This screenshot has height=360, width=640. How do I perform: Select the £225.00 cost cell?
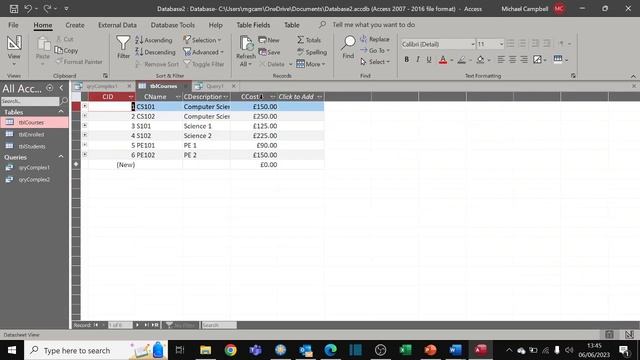click(x=254, y=136)
